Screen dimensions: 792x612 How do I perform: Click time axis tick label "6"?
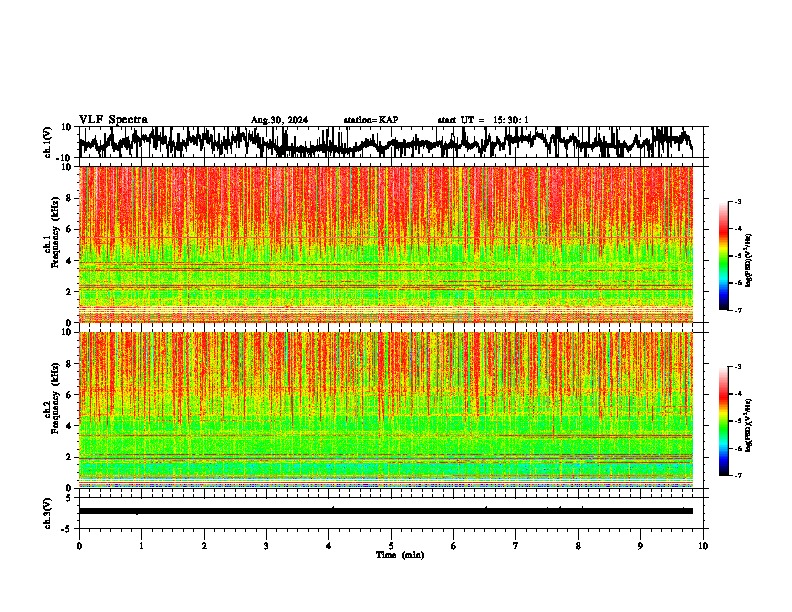[454, 546]
